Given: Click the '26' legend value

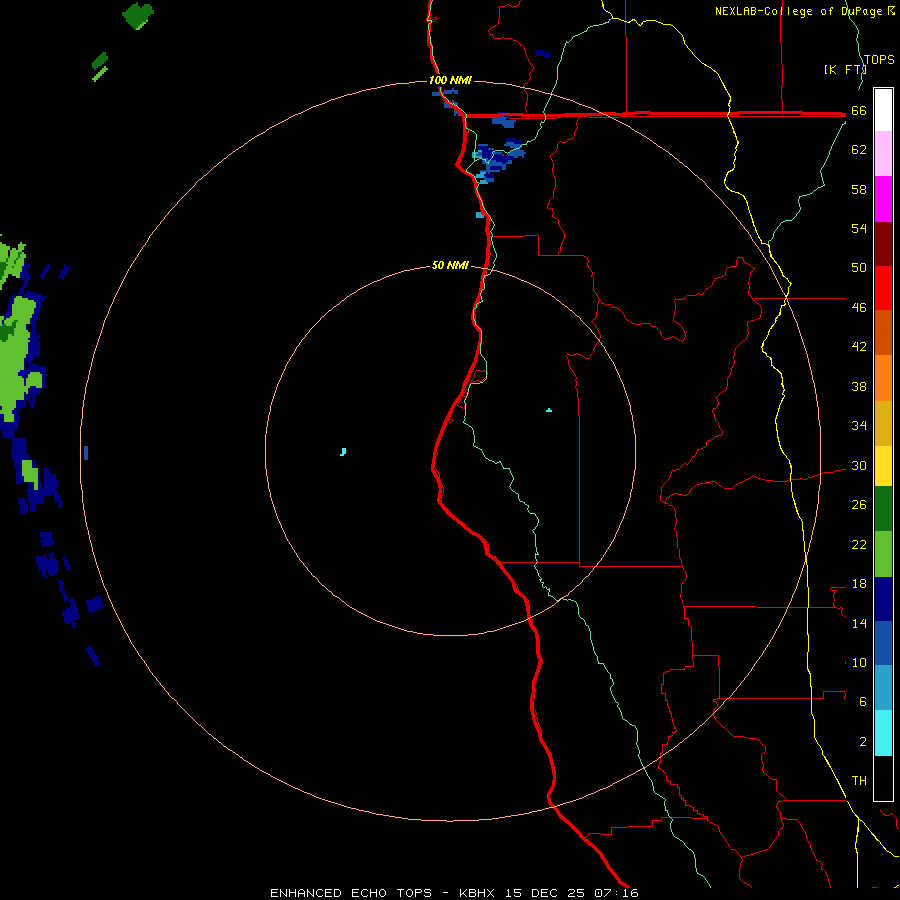Looking at the screenshot, I should [x=859, y=505].
